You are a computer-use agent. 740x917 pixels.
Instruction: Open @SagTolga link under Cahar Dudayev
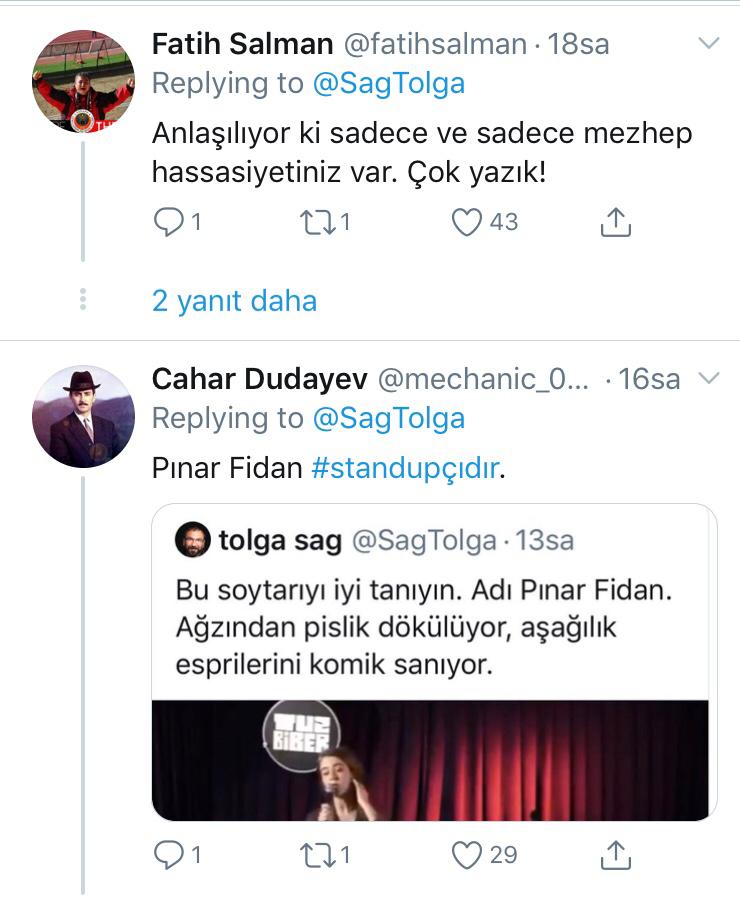pyautogui.click(x=389, y=418)
